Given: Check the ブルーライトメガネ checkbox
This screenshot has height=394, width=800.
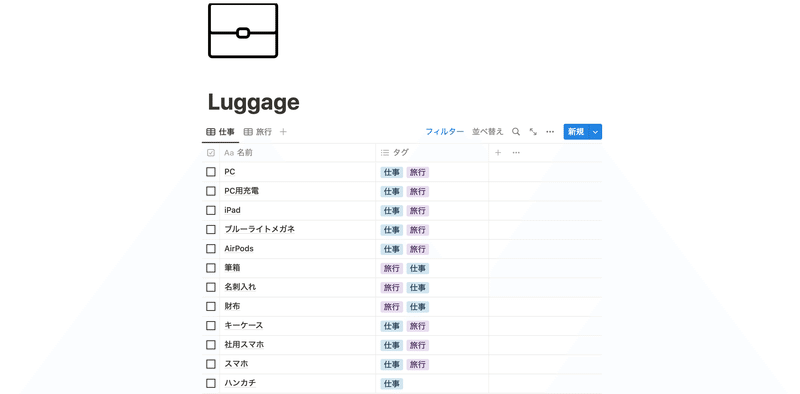Looking at the screenshot, I should pyautogui.click(x=211, y=230).
